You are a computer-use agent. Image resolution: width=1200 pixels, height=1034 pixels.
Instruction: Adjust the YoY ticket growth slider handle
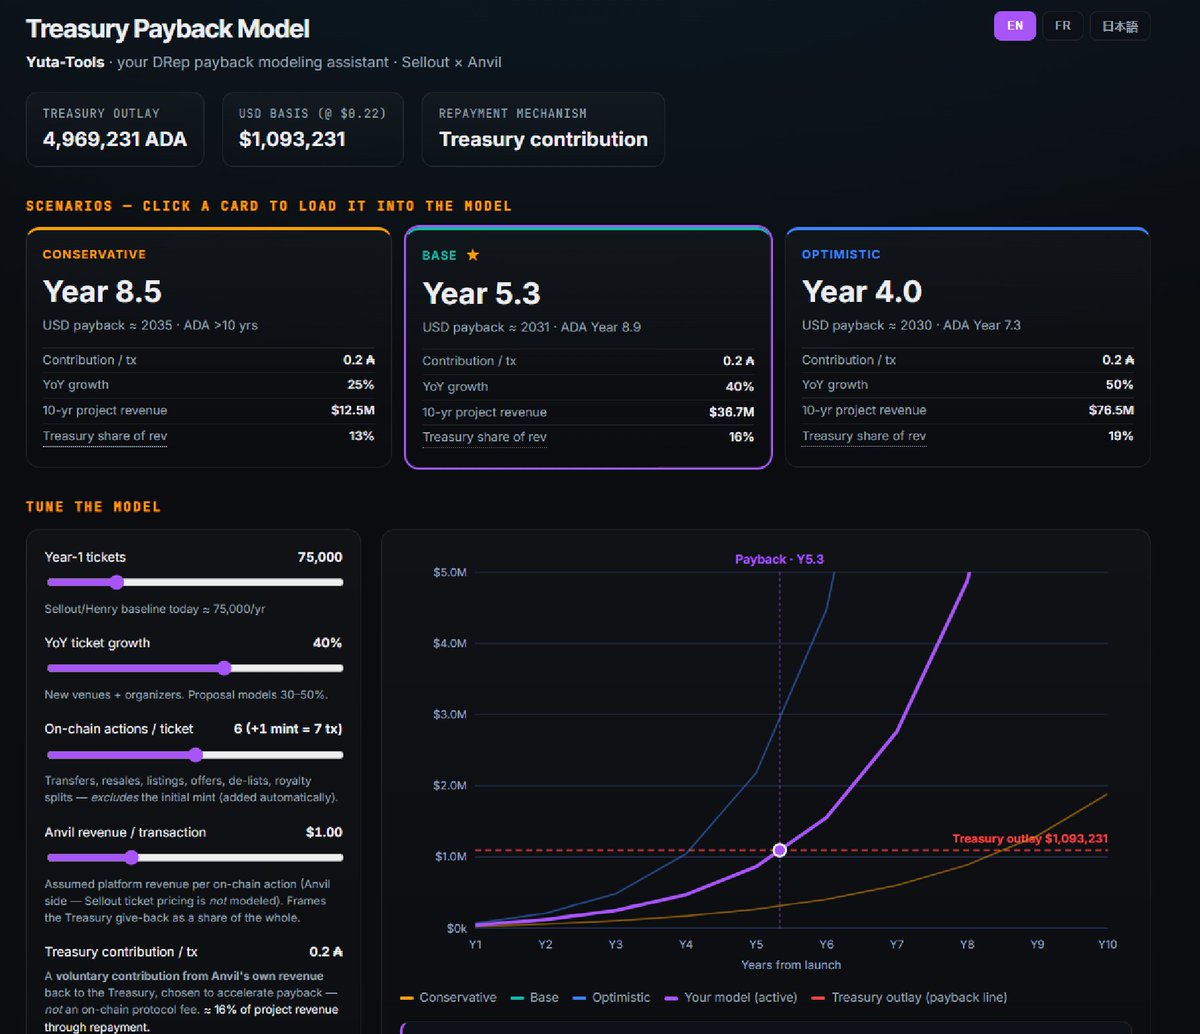tap(224, 668)
